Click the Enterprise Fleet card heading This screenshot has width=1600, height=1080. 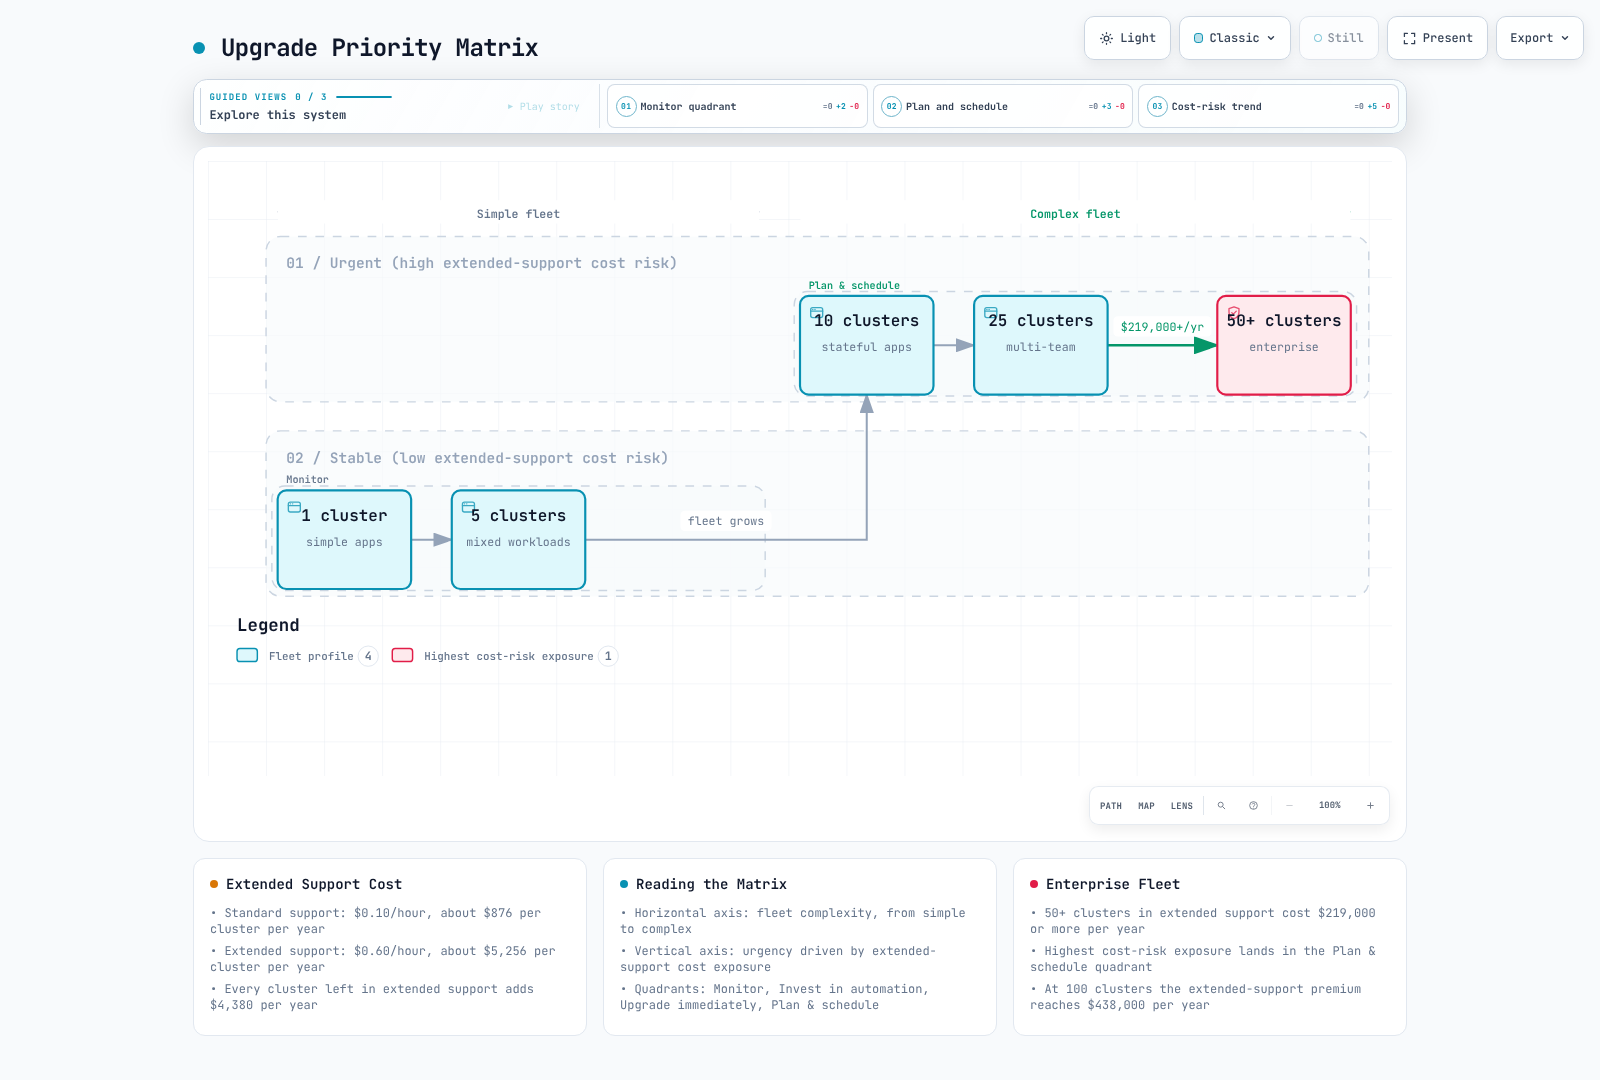(x=1113, y=884)
